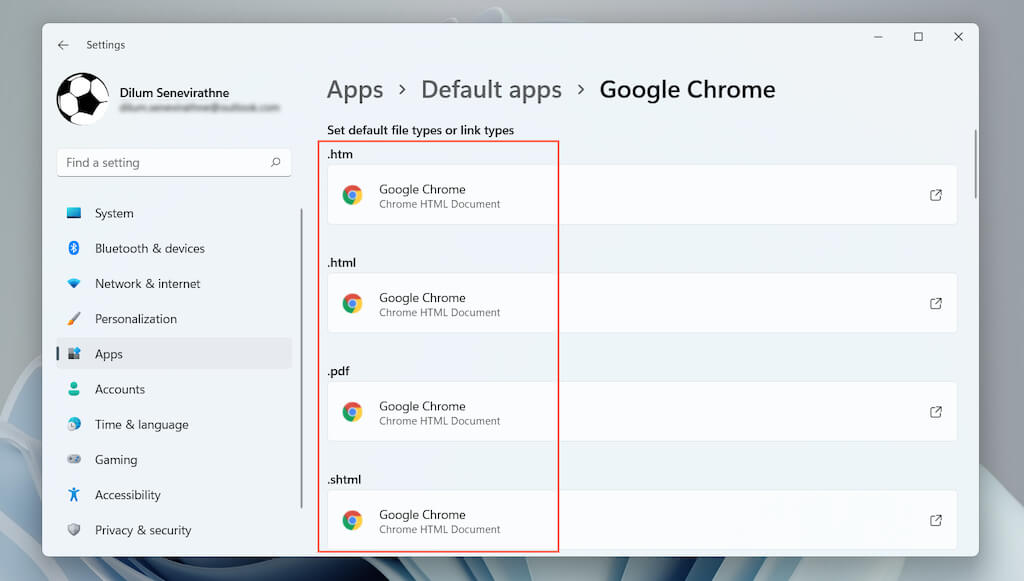Click Apps breadcrumb link

[x=355, y=90]
